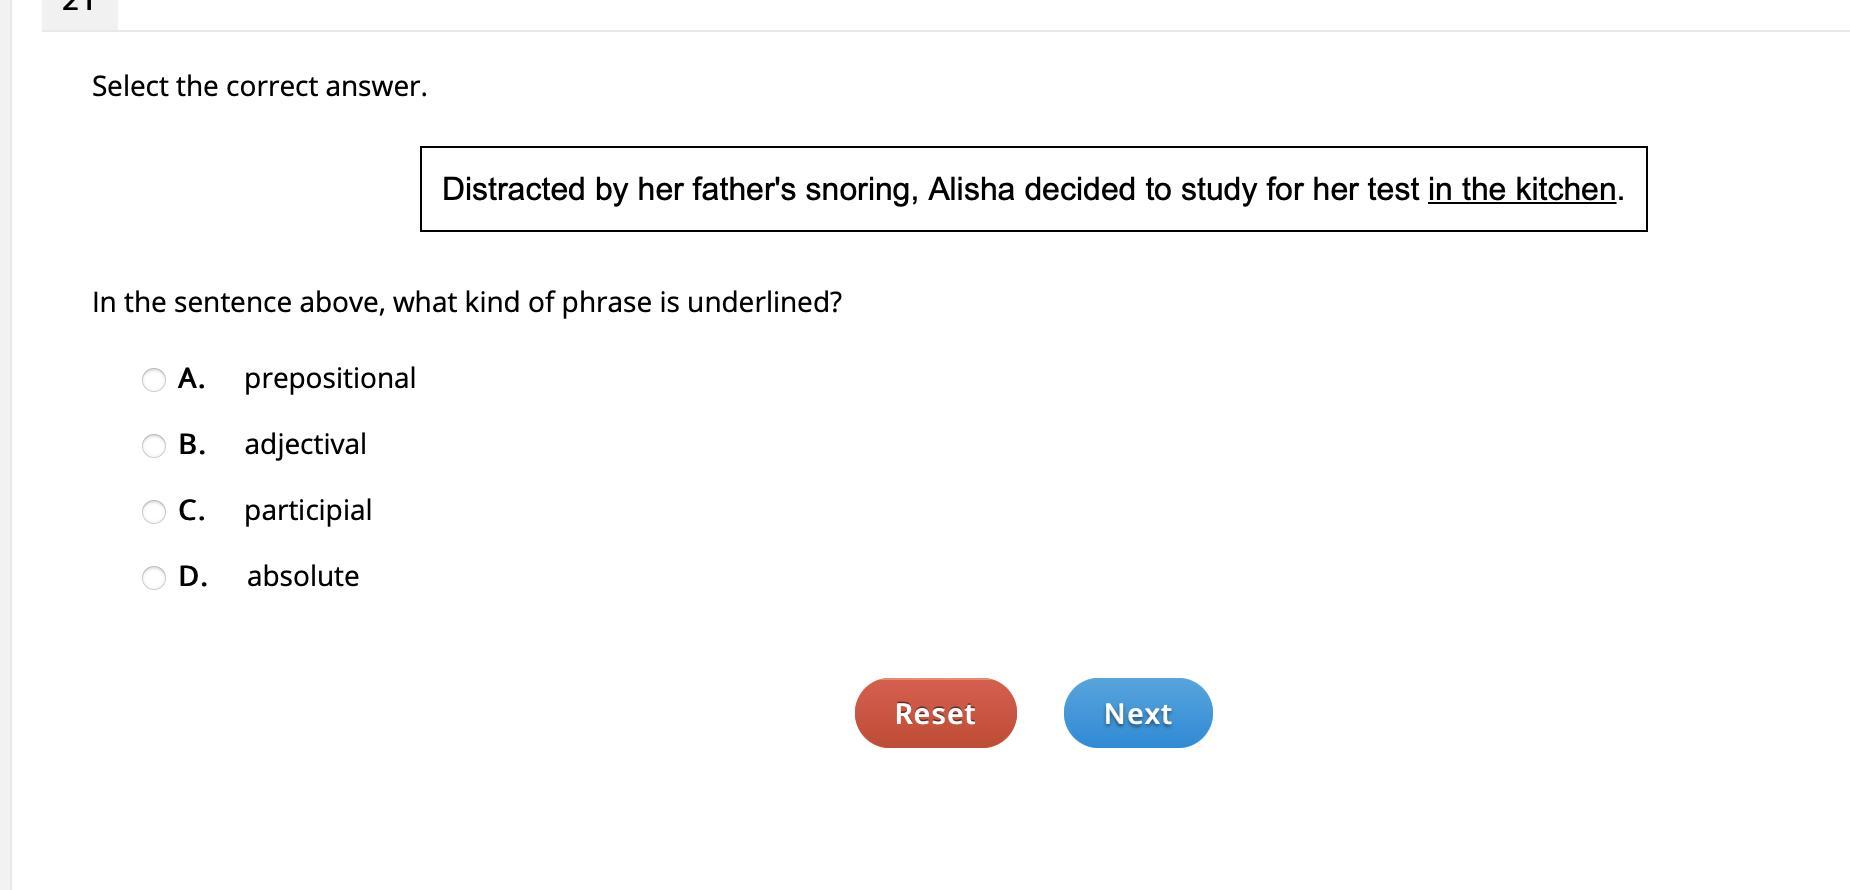
Task: Click the question asking what phrase is underlined
Action: pos(466,303)
